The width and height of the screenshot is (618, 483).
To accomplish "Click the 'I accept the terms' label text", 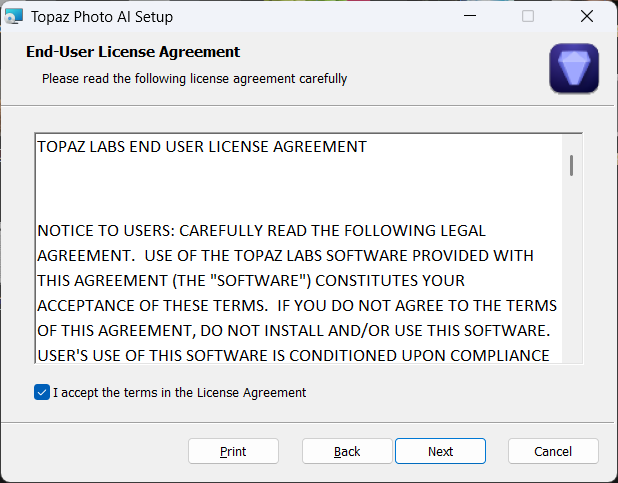I will (x=180, y=393).
